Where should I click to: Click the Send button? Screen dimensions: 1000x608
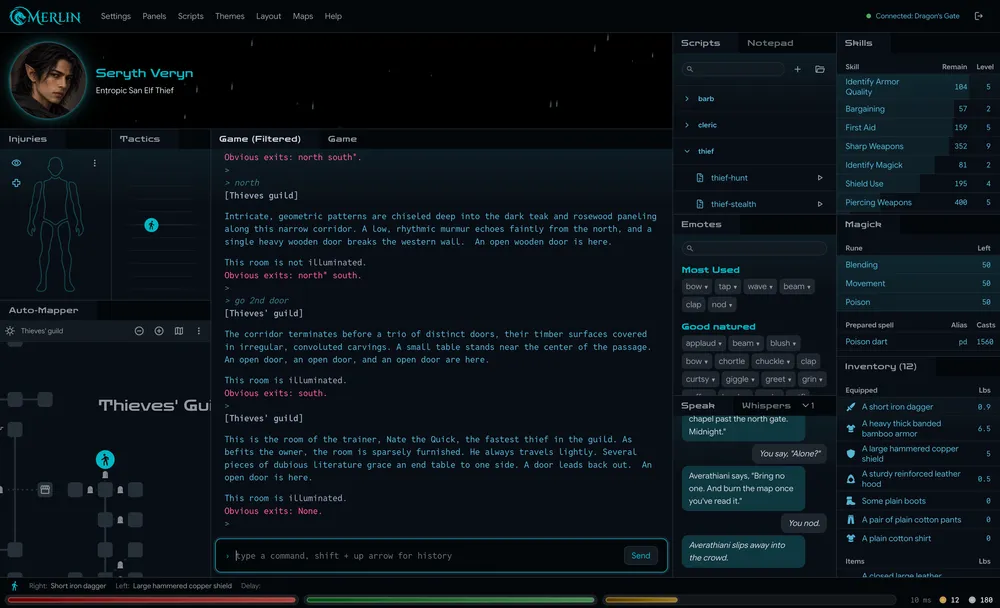pos(640,556)
